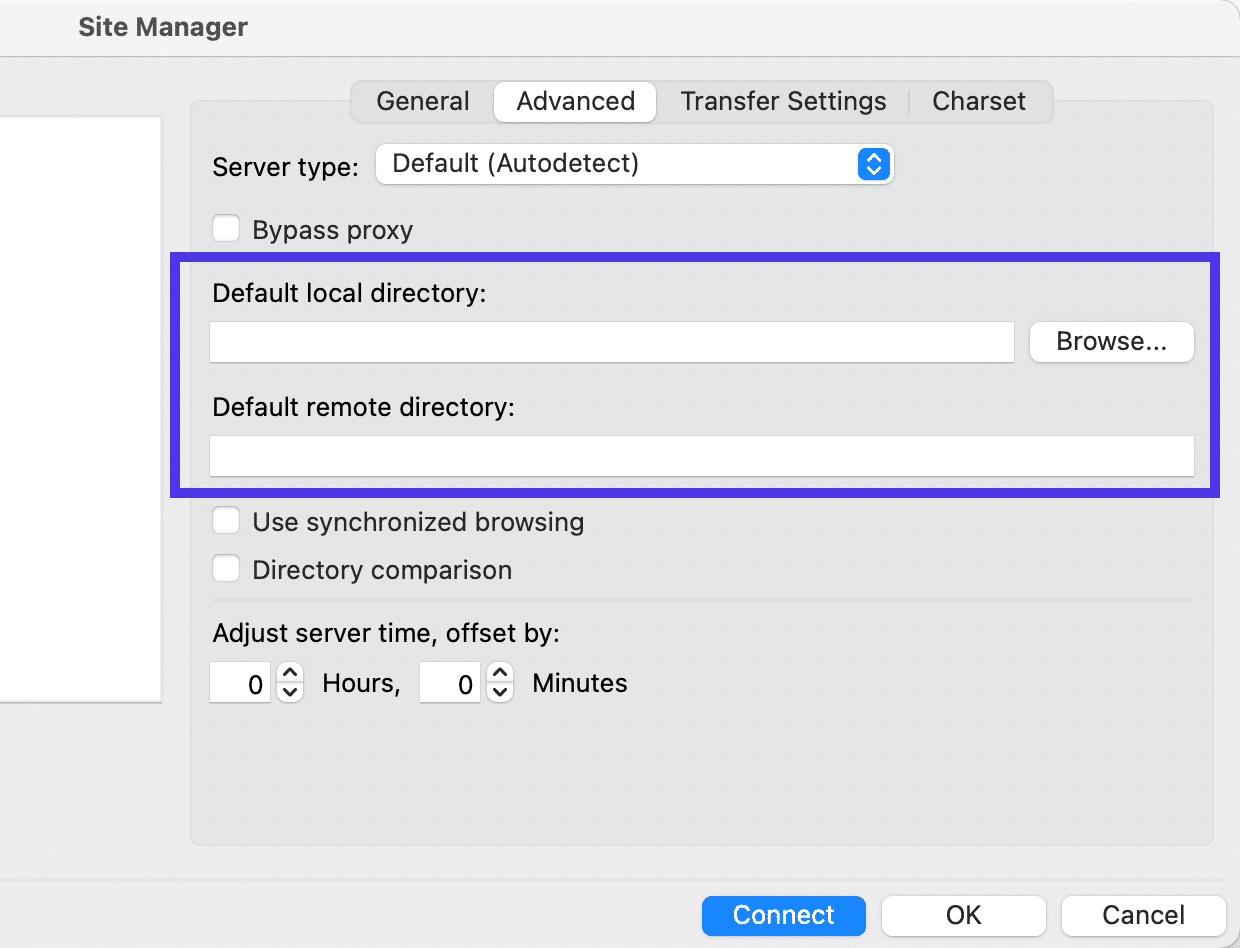1240x948 pixels.
Task: Click the Default local directory field
Action: point(612,341)
